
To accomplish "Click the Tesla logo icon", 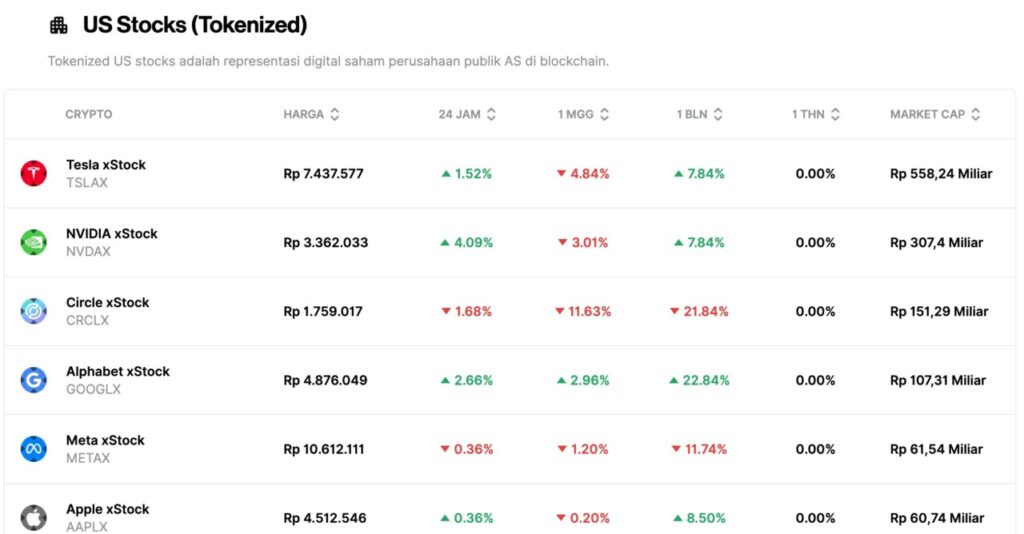I will coord(33,173).
